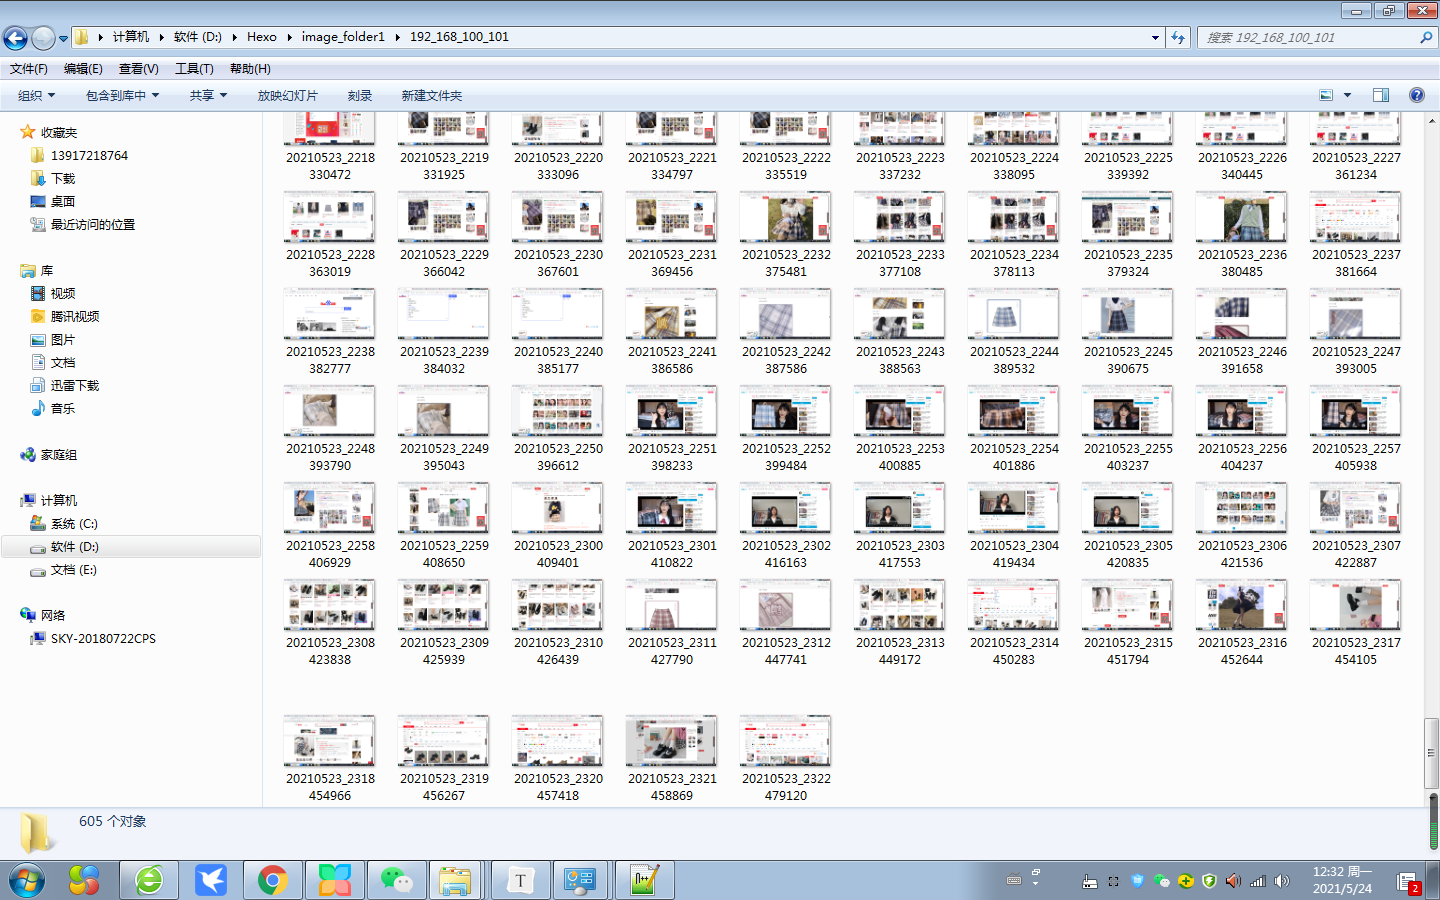Select thumbnail 20210523_2316452644

(1242, 605)
